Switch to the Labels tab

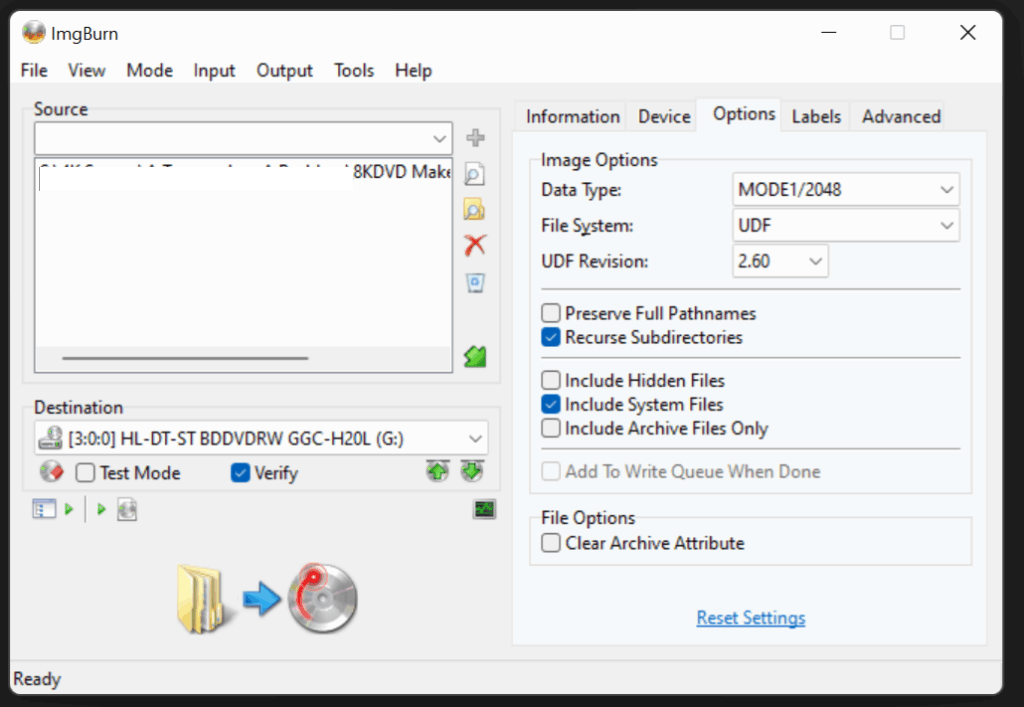[x=816, y=117]
